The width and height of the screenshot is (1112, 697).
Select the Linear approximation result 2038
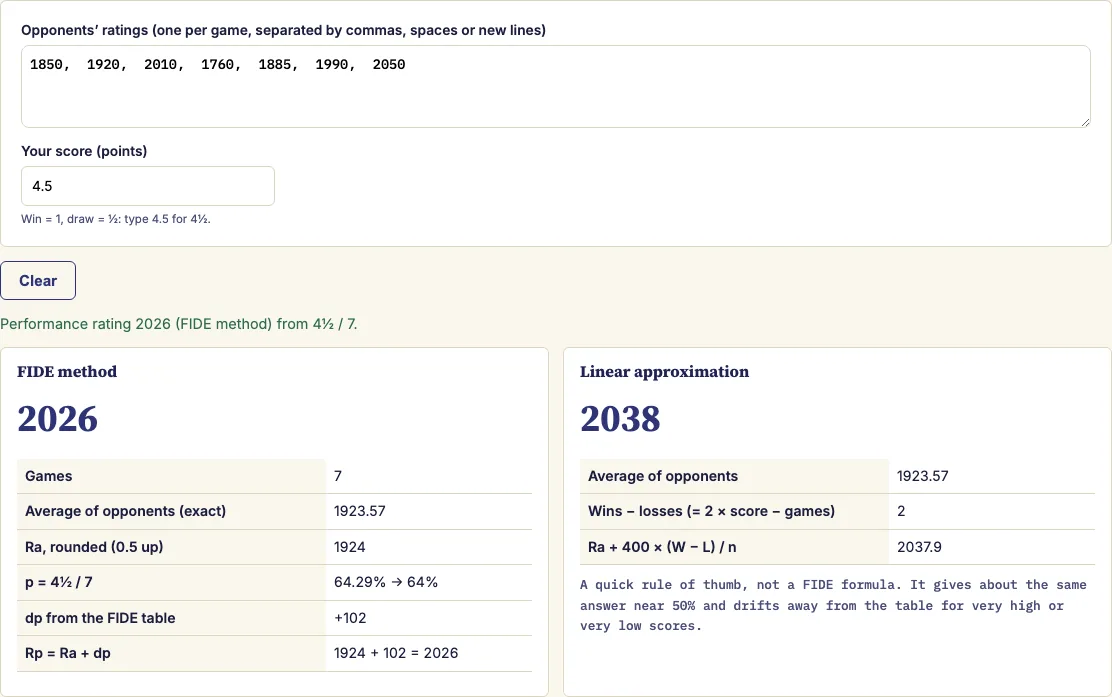tap(620, 418)
